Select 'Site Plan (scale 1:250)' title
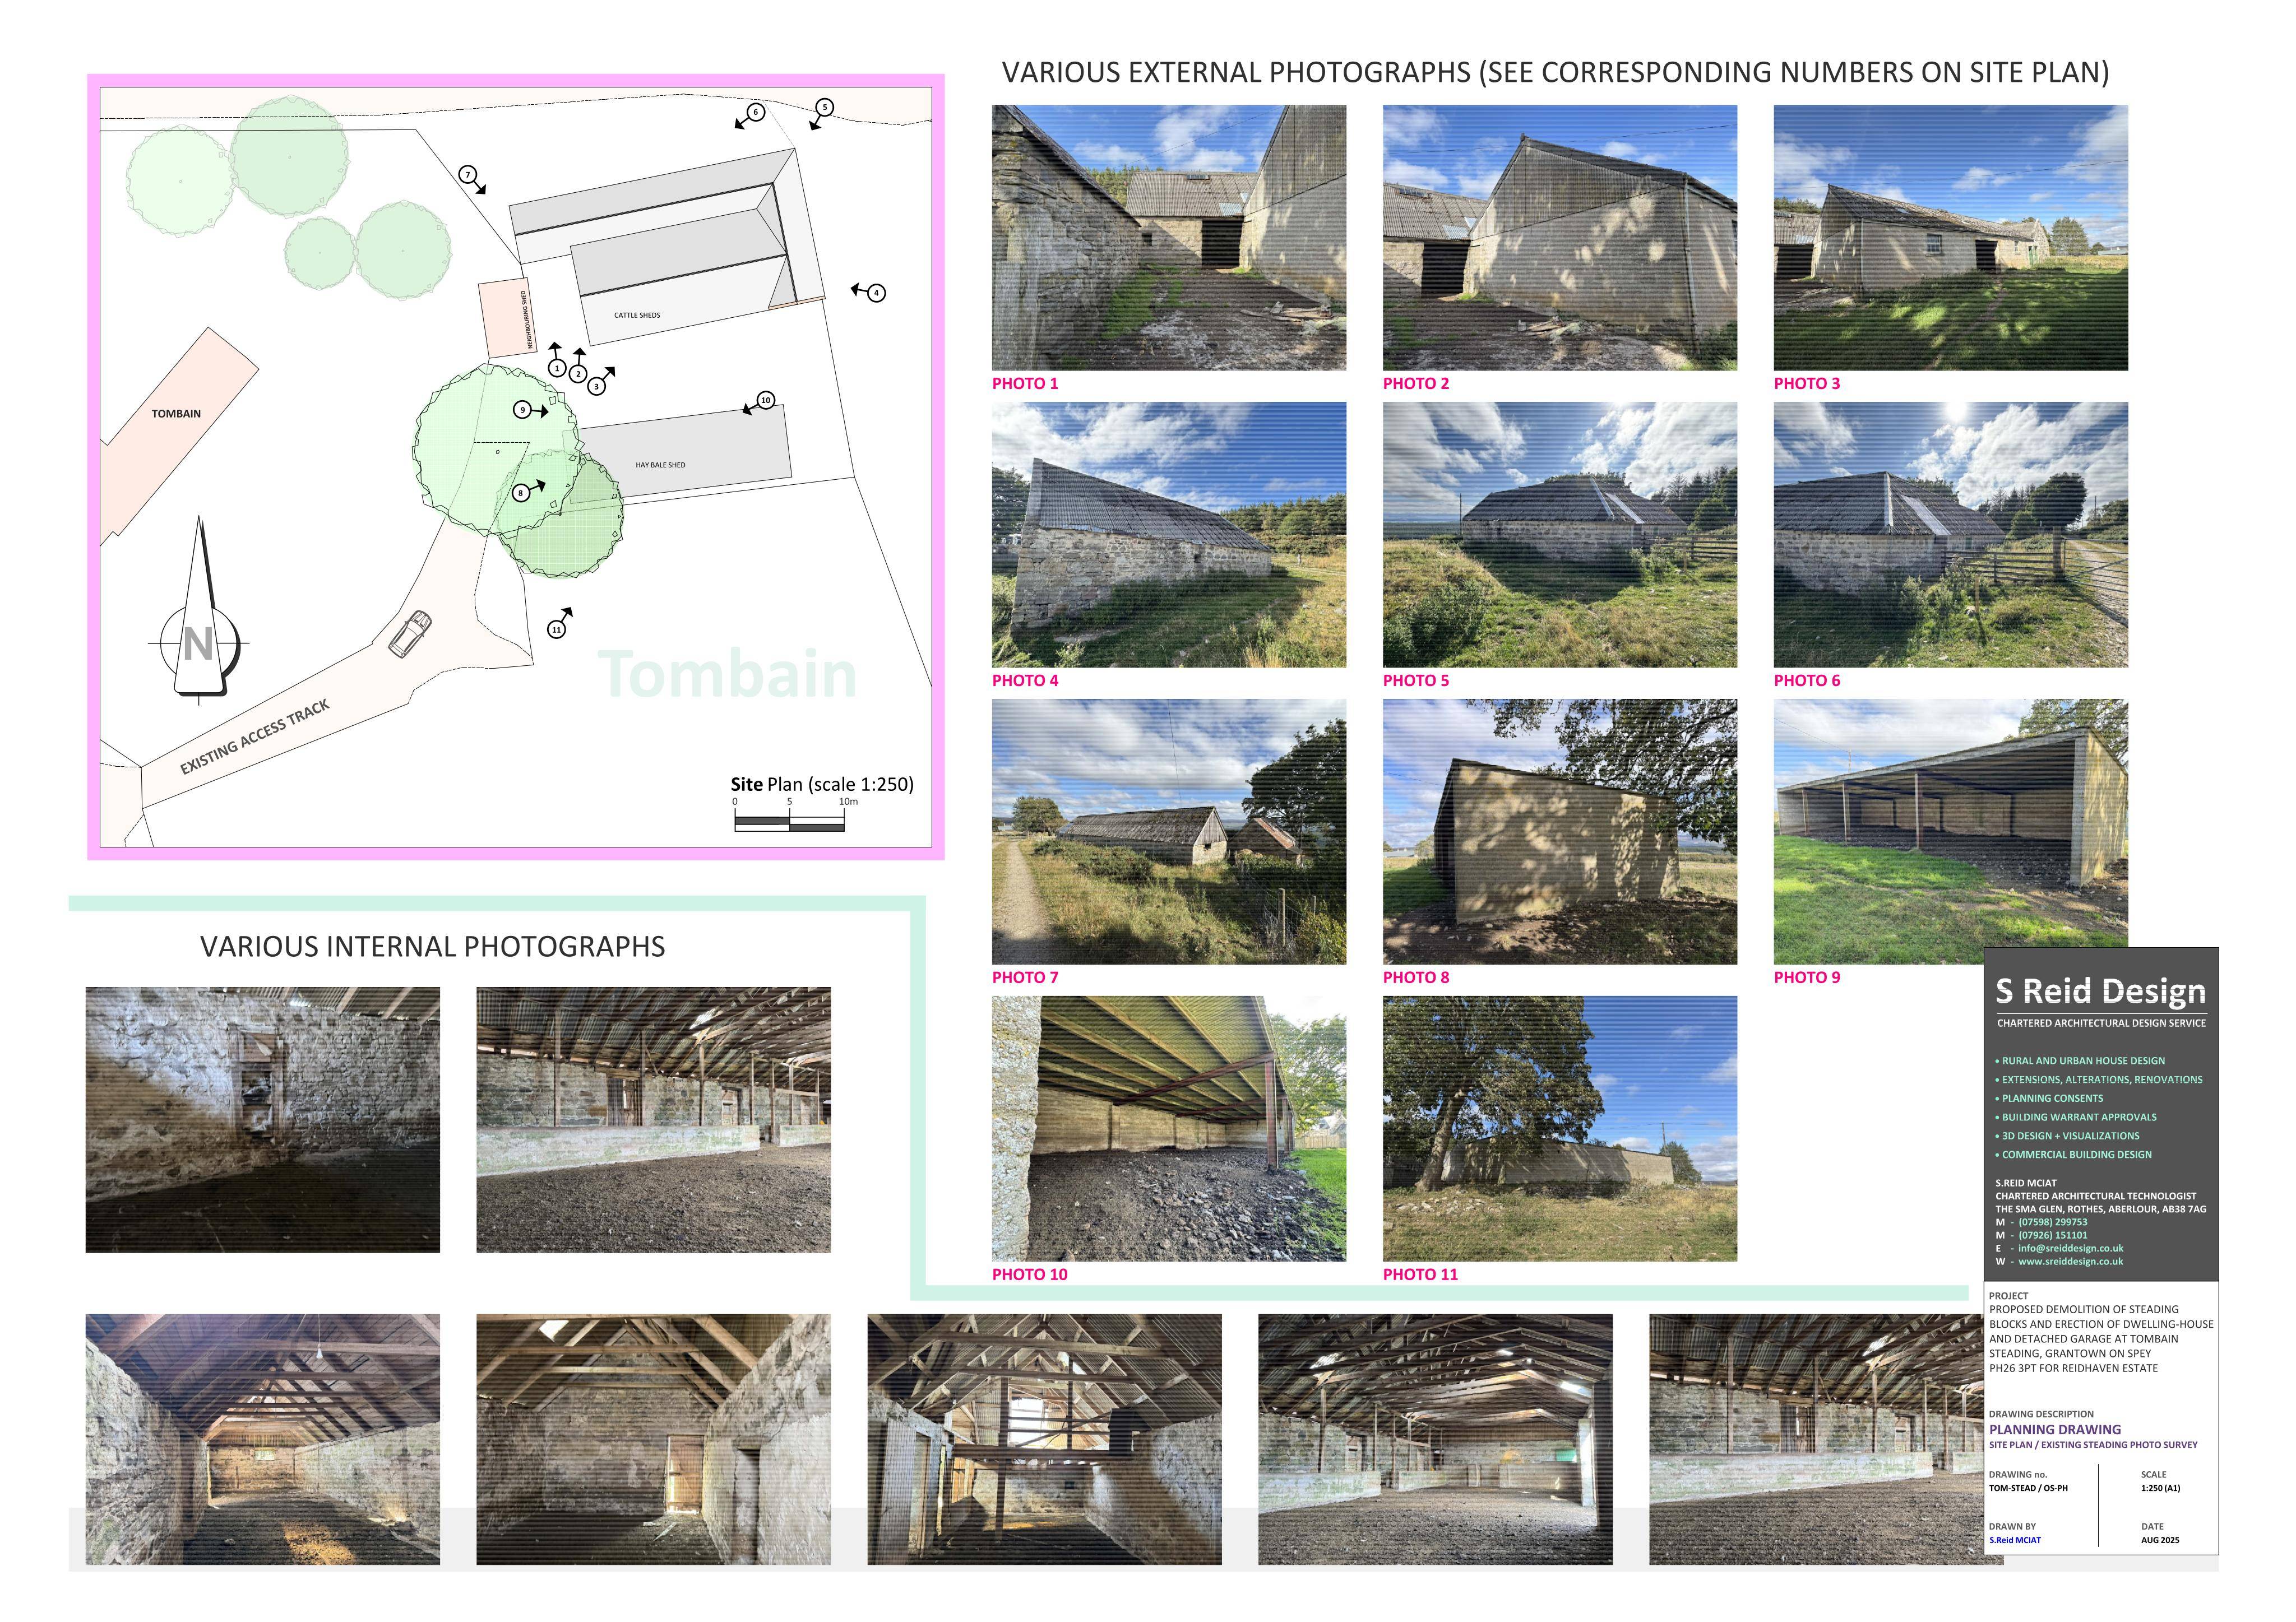The height and width of the screenshot is (1622, 2296). [822, 784]
